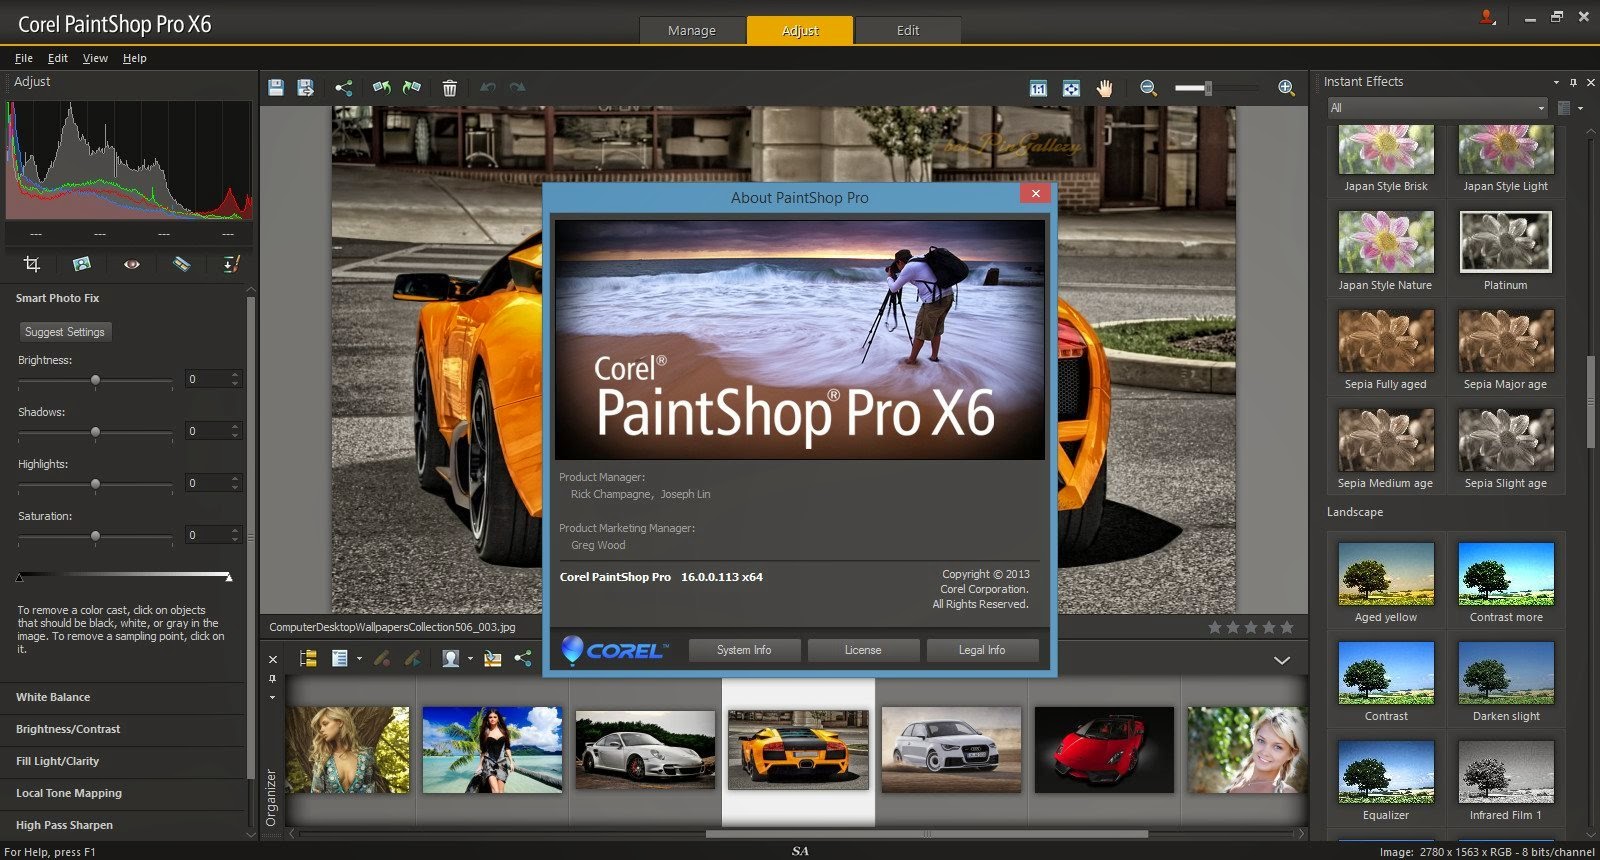Click the Share icon in the top toolbar

tap(344, 88)
